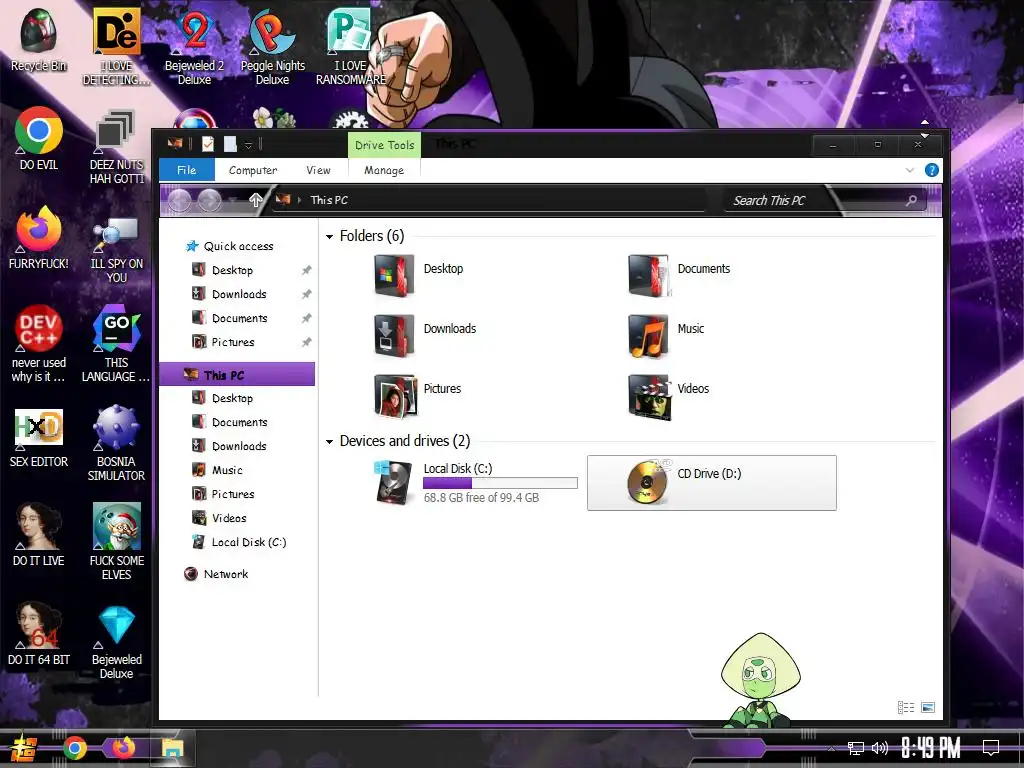The height and width of the screenshot is (768, 1024).
Task: Open the Pictures folder in Folders section
Action: (x=418, y=396)
